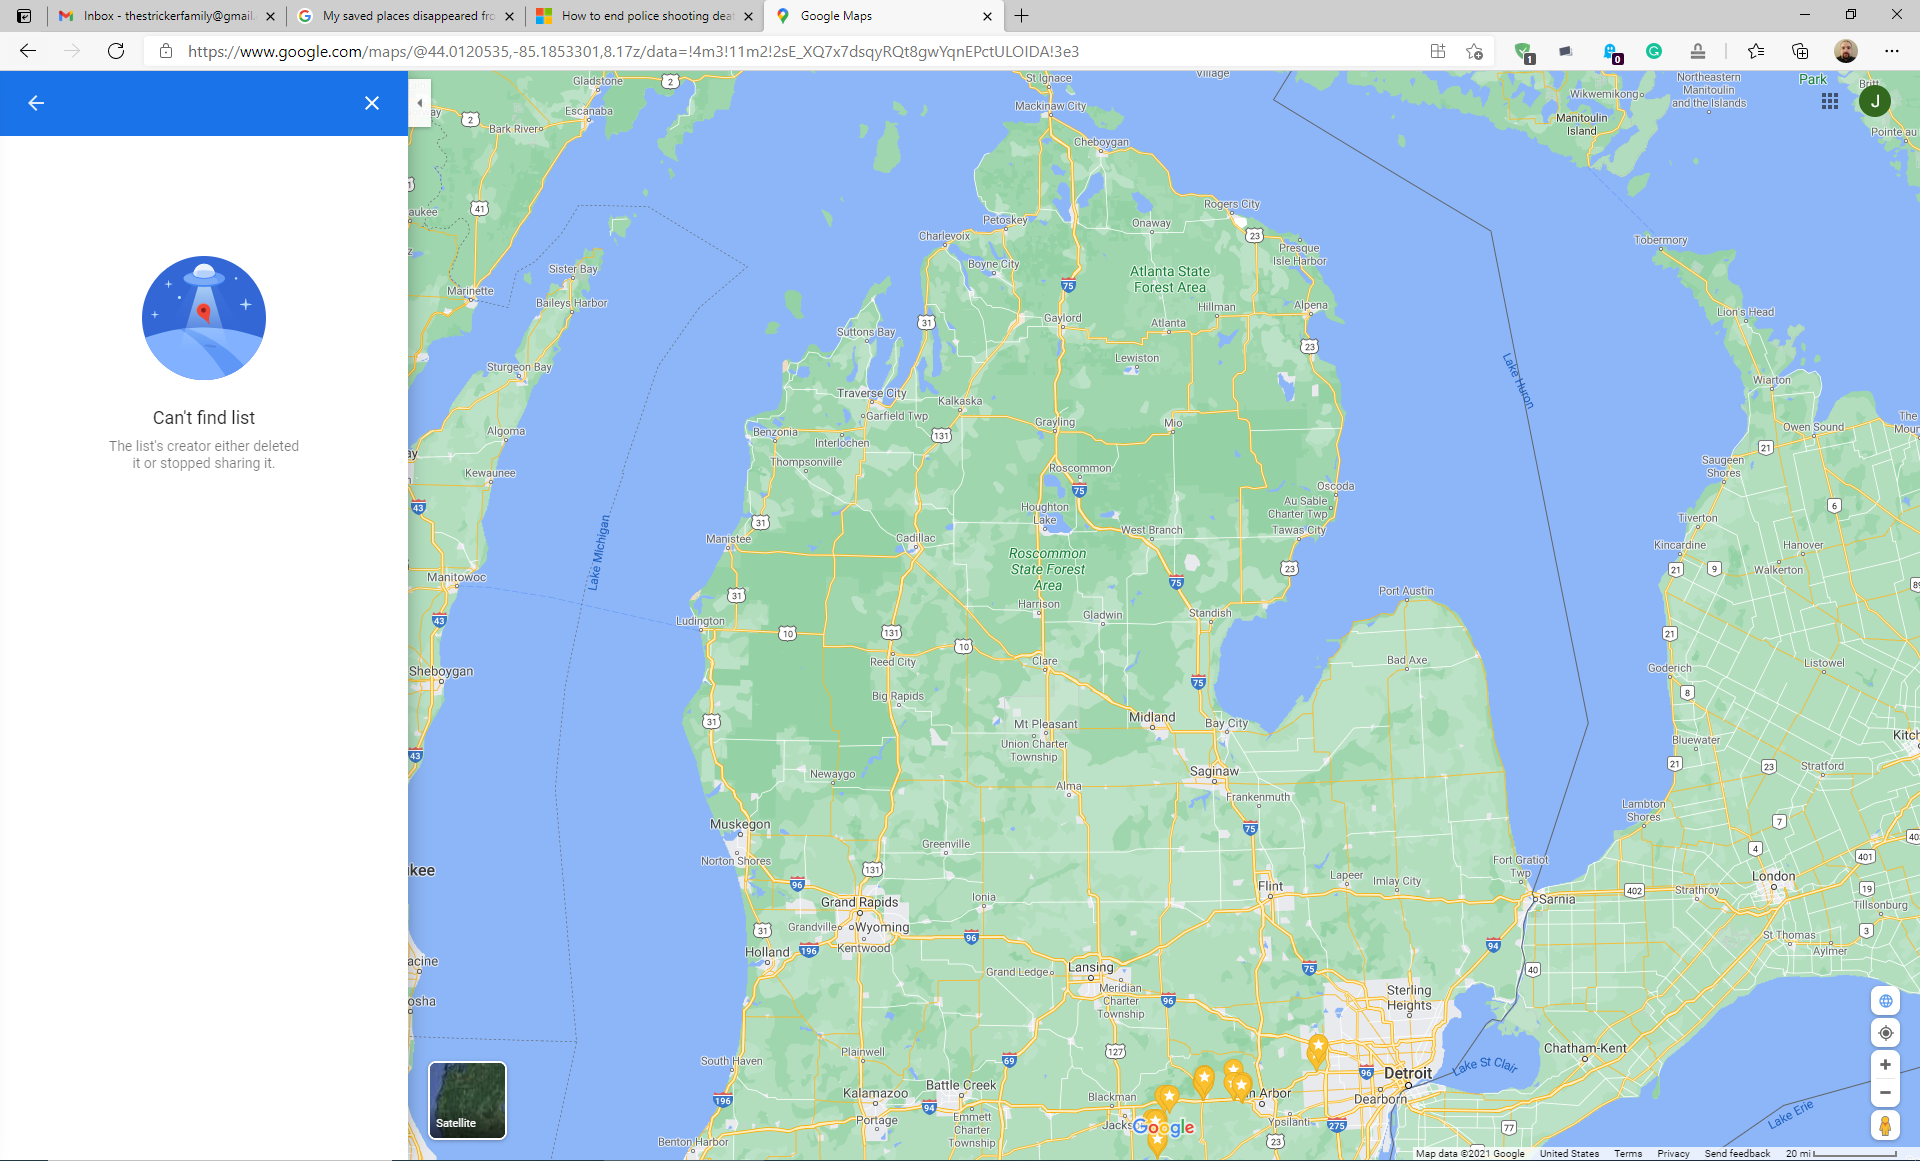Open the Google account J avatar

pyautogui.click(x=1875, y=101)
